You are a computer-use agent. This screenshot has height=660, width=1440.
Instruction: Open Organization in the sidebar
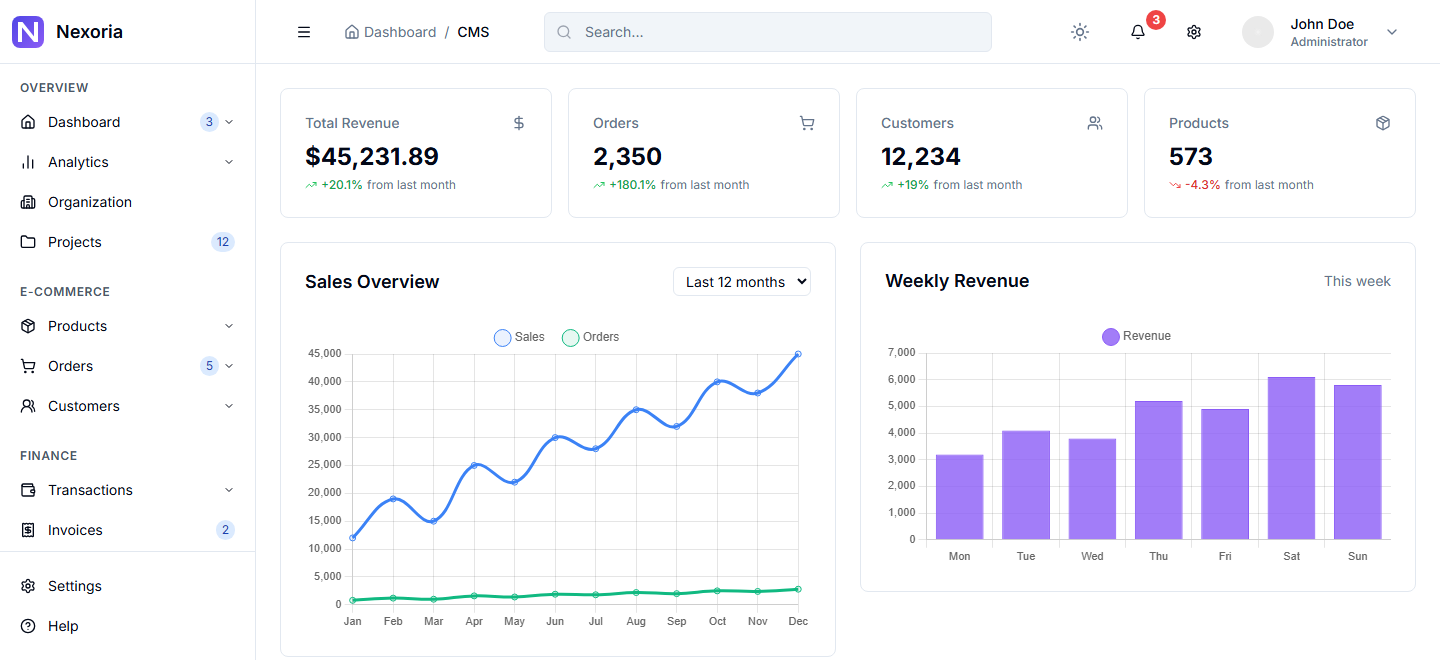click(127, 202)
